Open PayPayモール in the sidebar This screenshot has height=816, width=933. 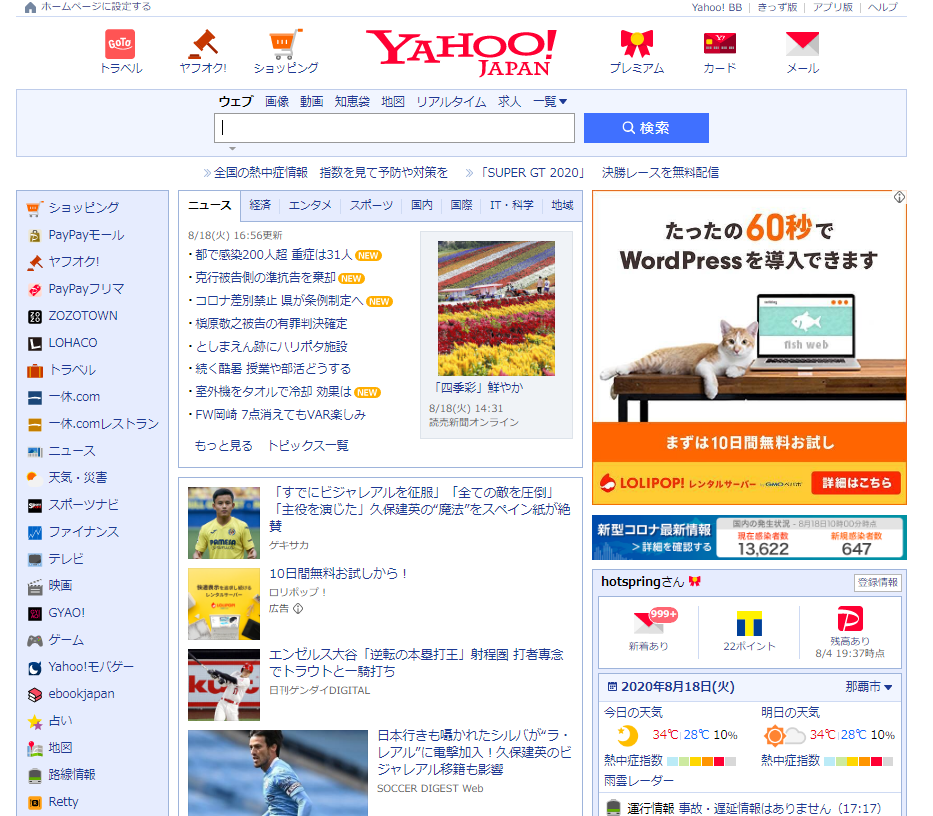tap(86, 235)
